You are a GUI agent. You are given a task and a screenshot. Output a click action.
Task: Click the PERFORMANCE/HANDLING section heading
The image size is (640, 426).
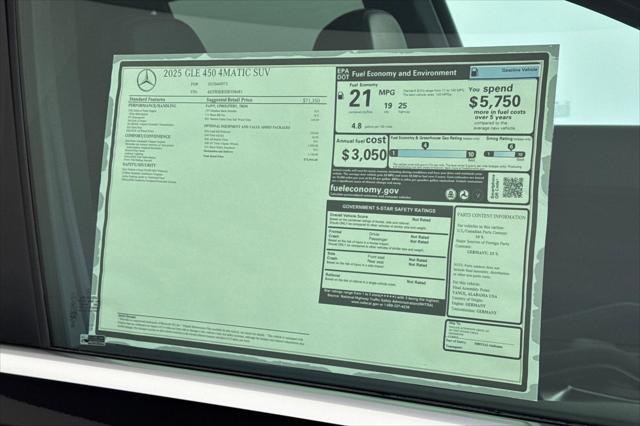click(x=152, y=106)
